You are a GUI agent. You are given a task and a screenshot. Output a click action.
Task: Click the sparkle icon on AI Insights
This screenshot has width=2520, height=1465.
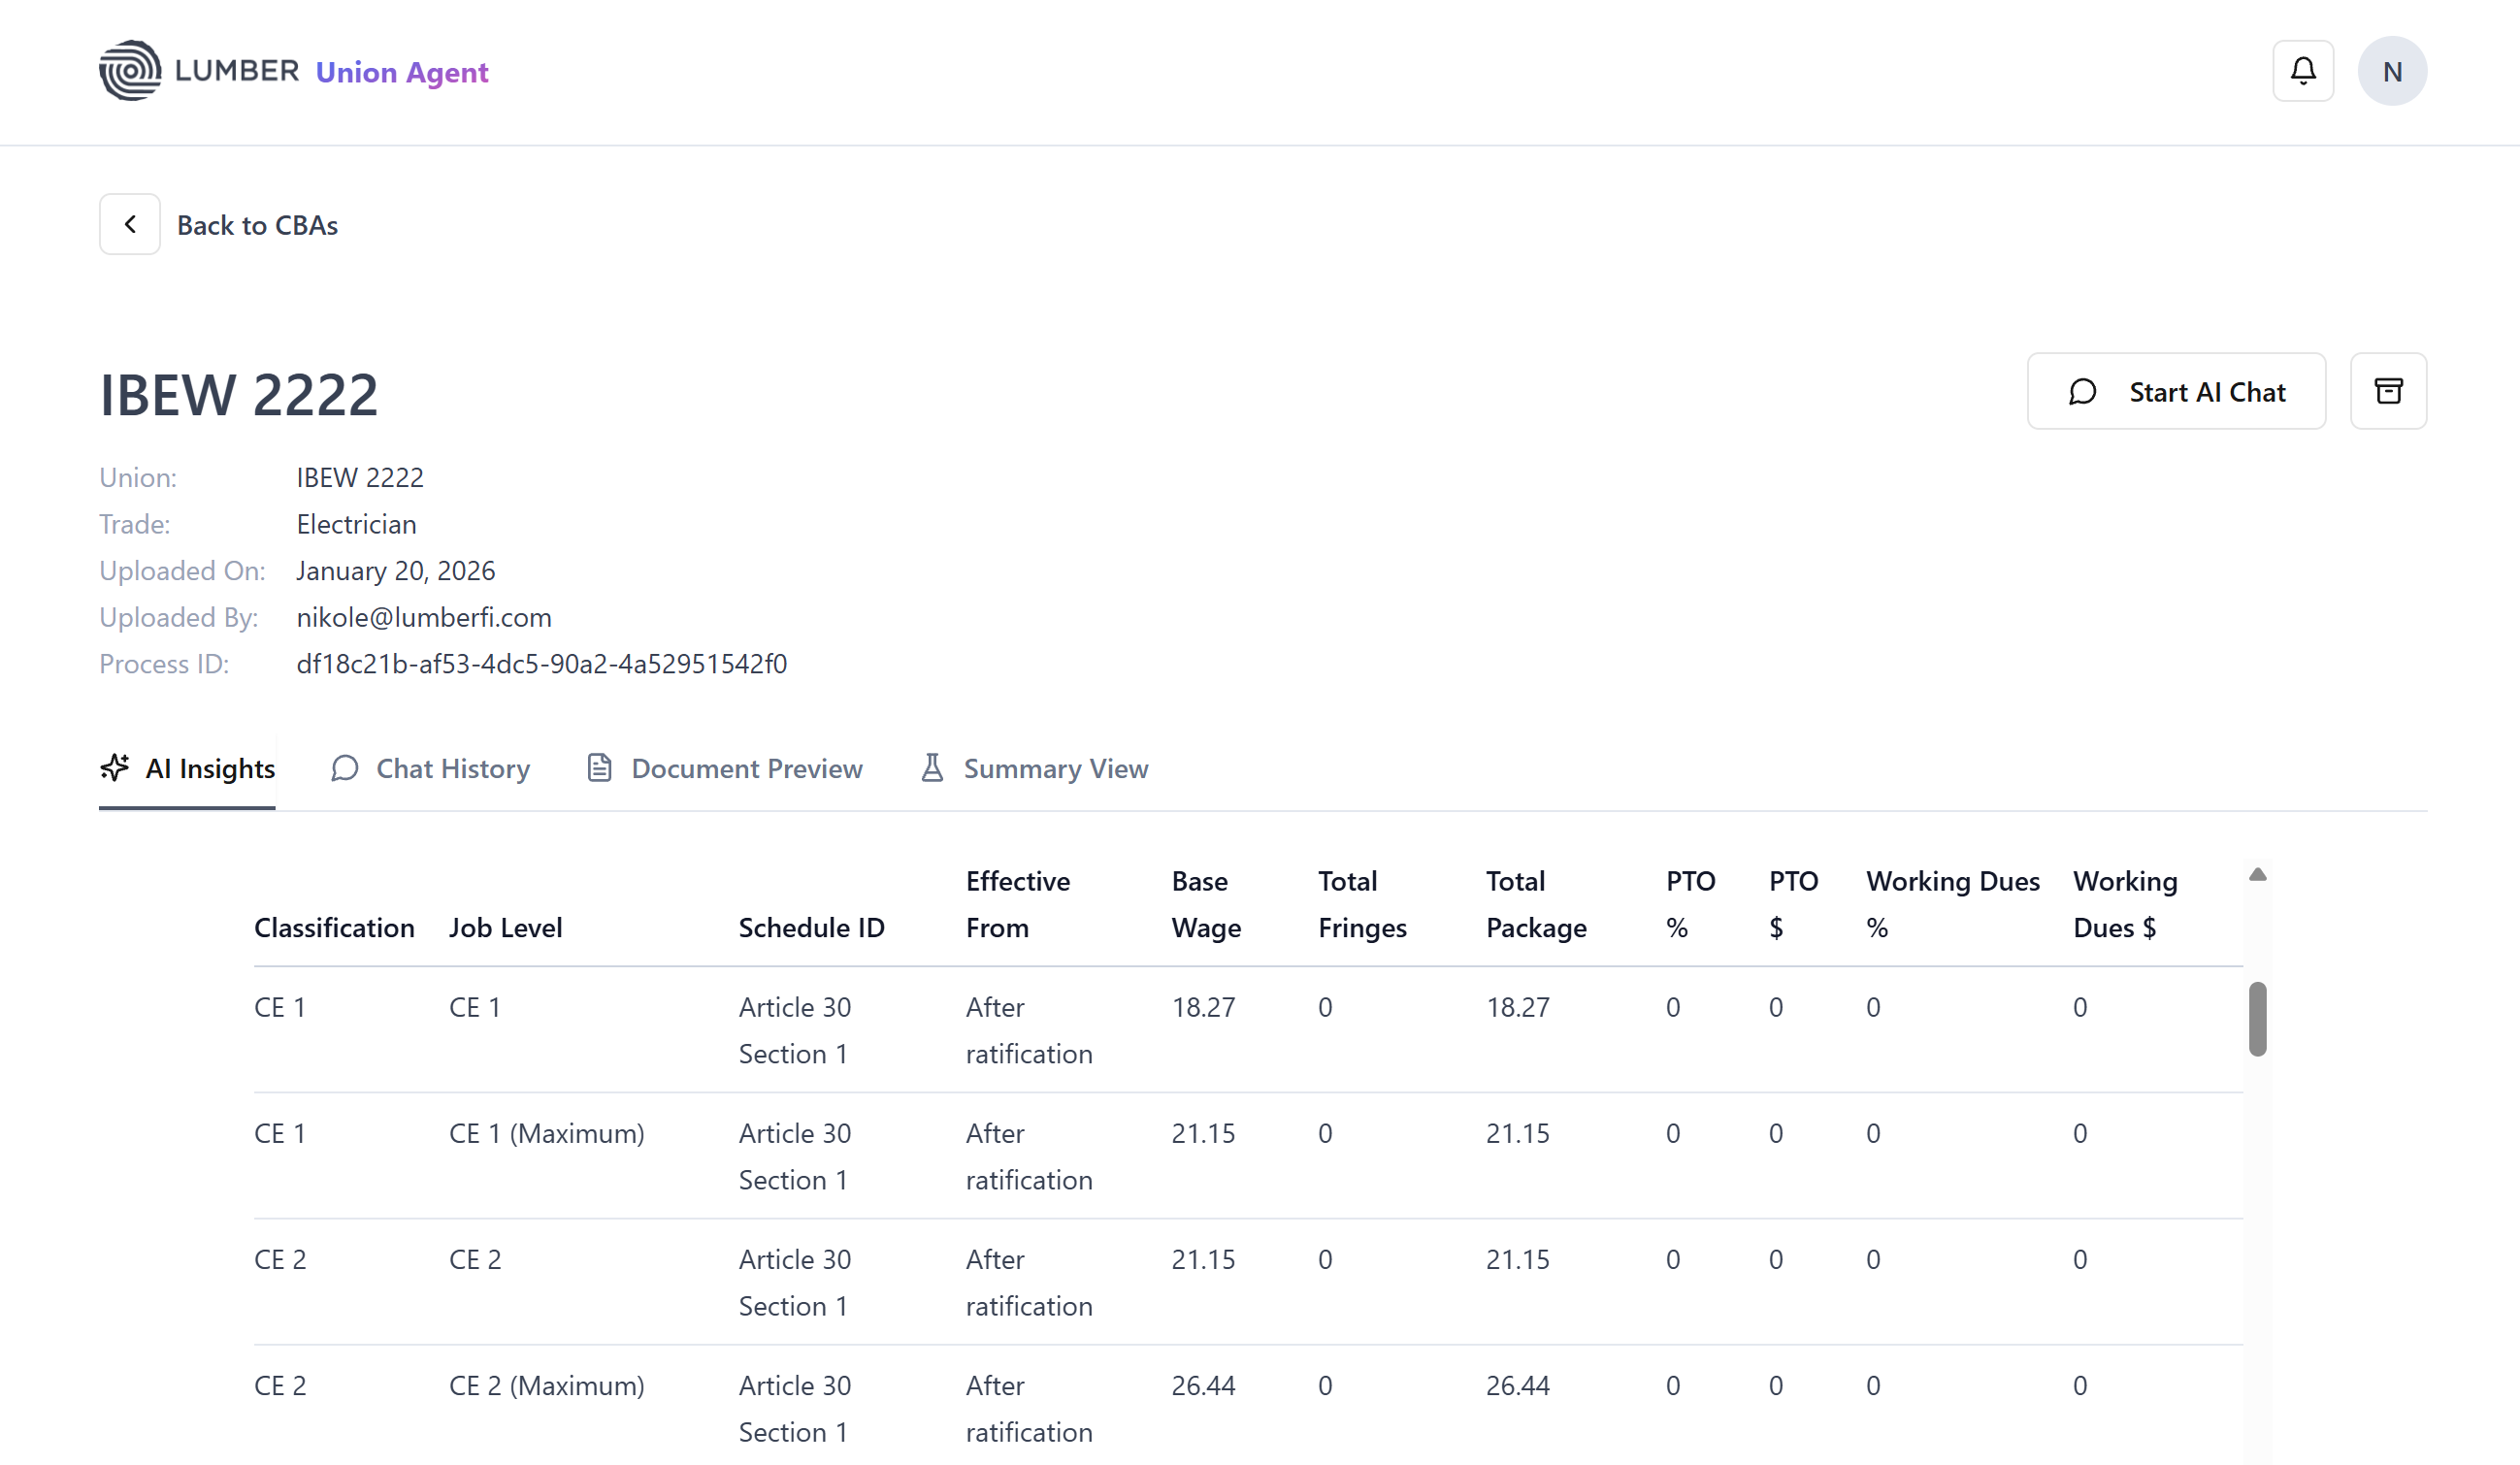(115, 768)
